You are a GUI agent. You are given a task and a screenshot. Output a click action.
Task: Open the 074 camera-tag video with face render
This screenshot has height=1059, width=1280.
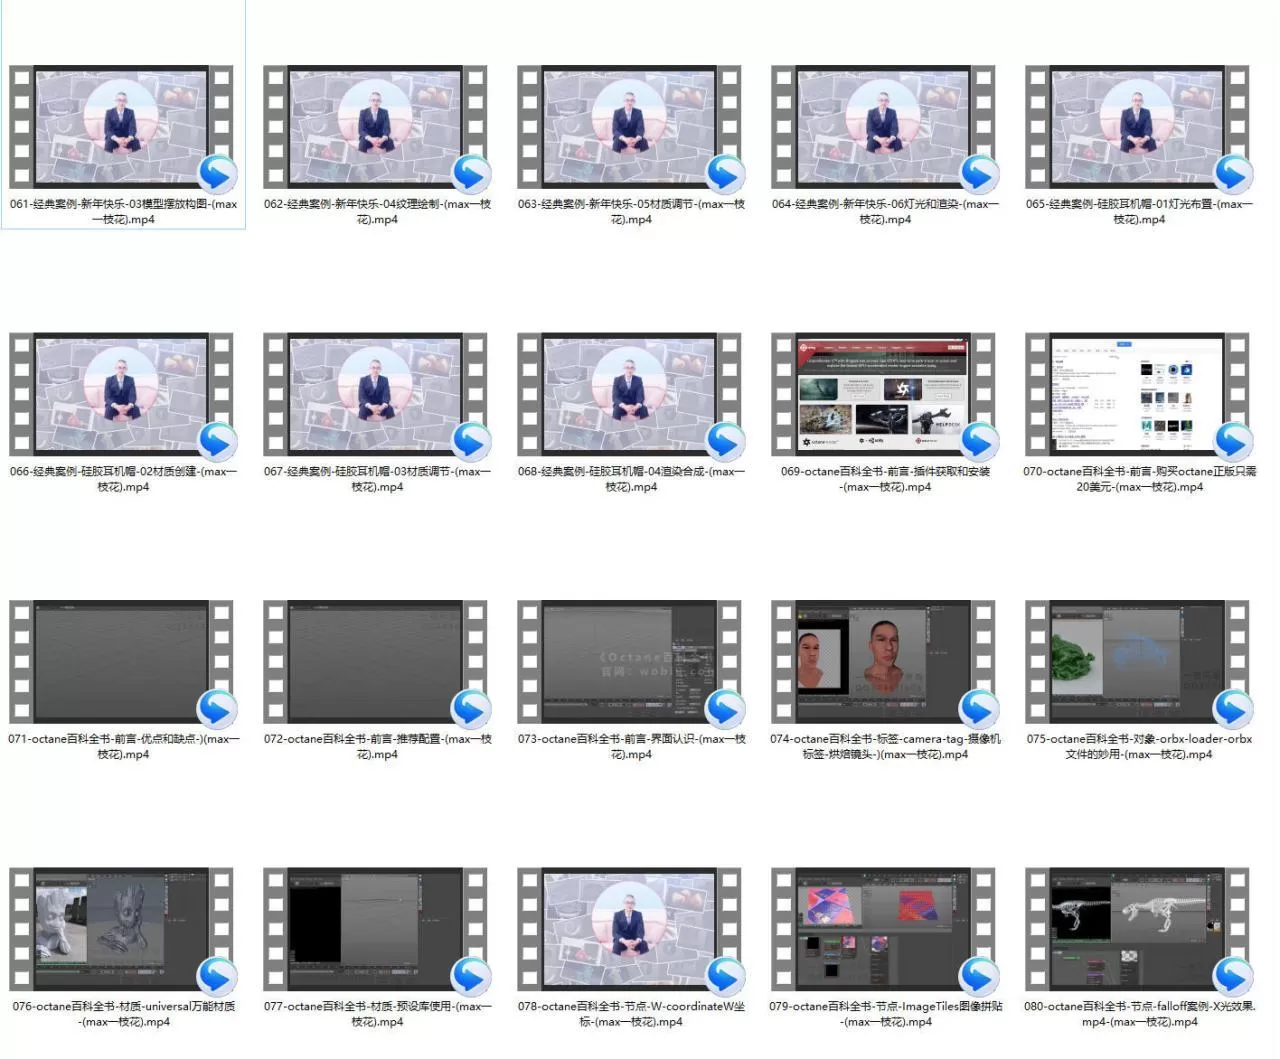pyautogui.click(x=884, y=661)
